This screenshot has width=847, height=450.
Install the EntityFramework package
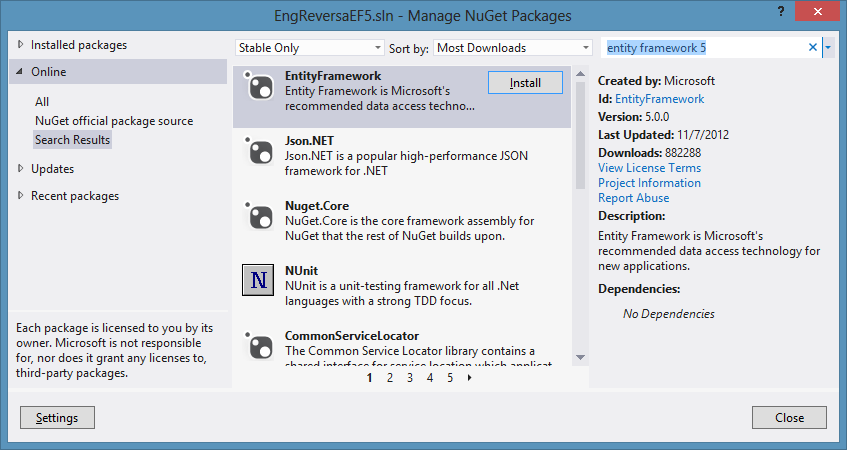525,83
